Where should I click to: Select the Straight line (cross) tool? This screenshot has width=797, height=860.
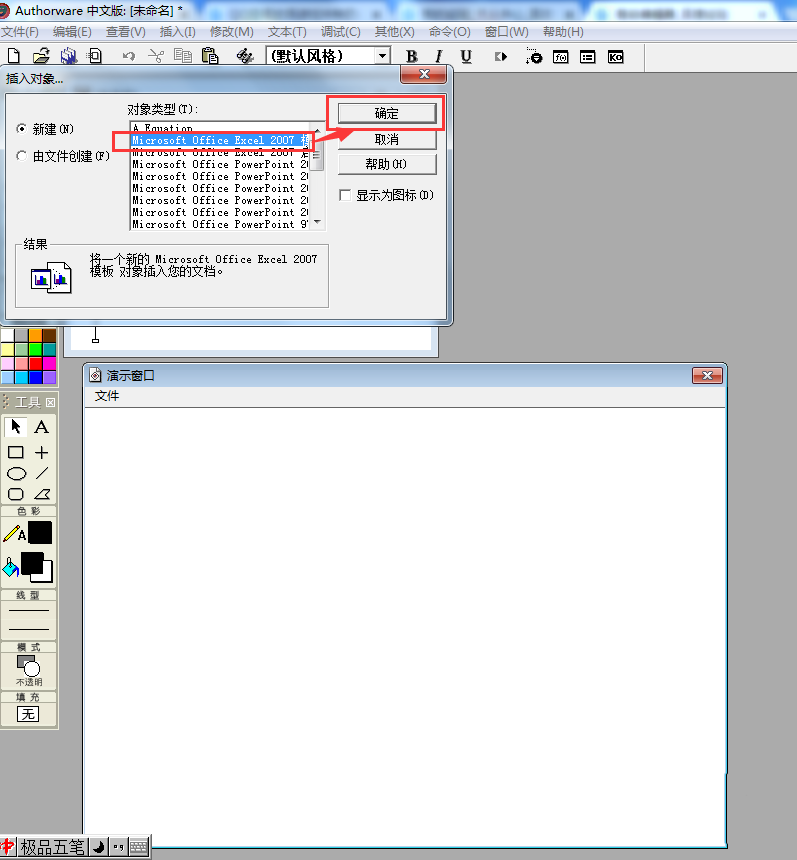[42, 452]
